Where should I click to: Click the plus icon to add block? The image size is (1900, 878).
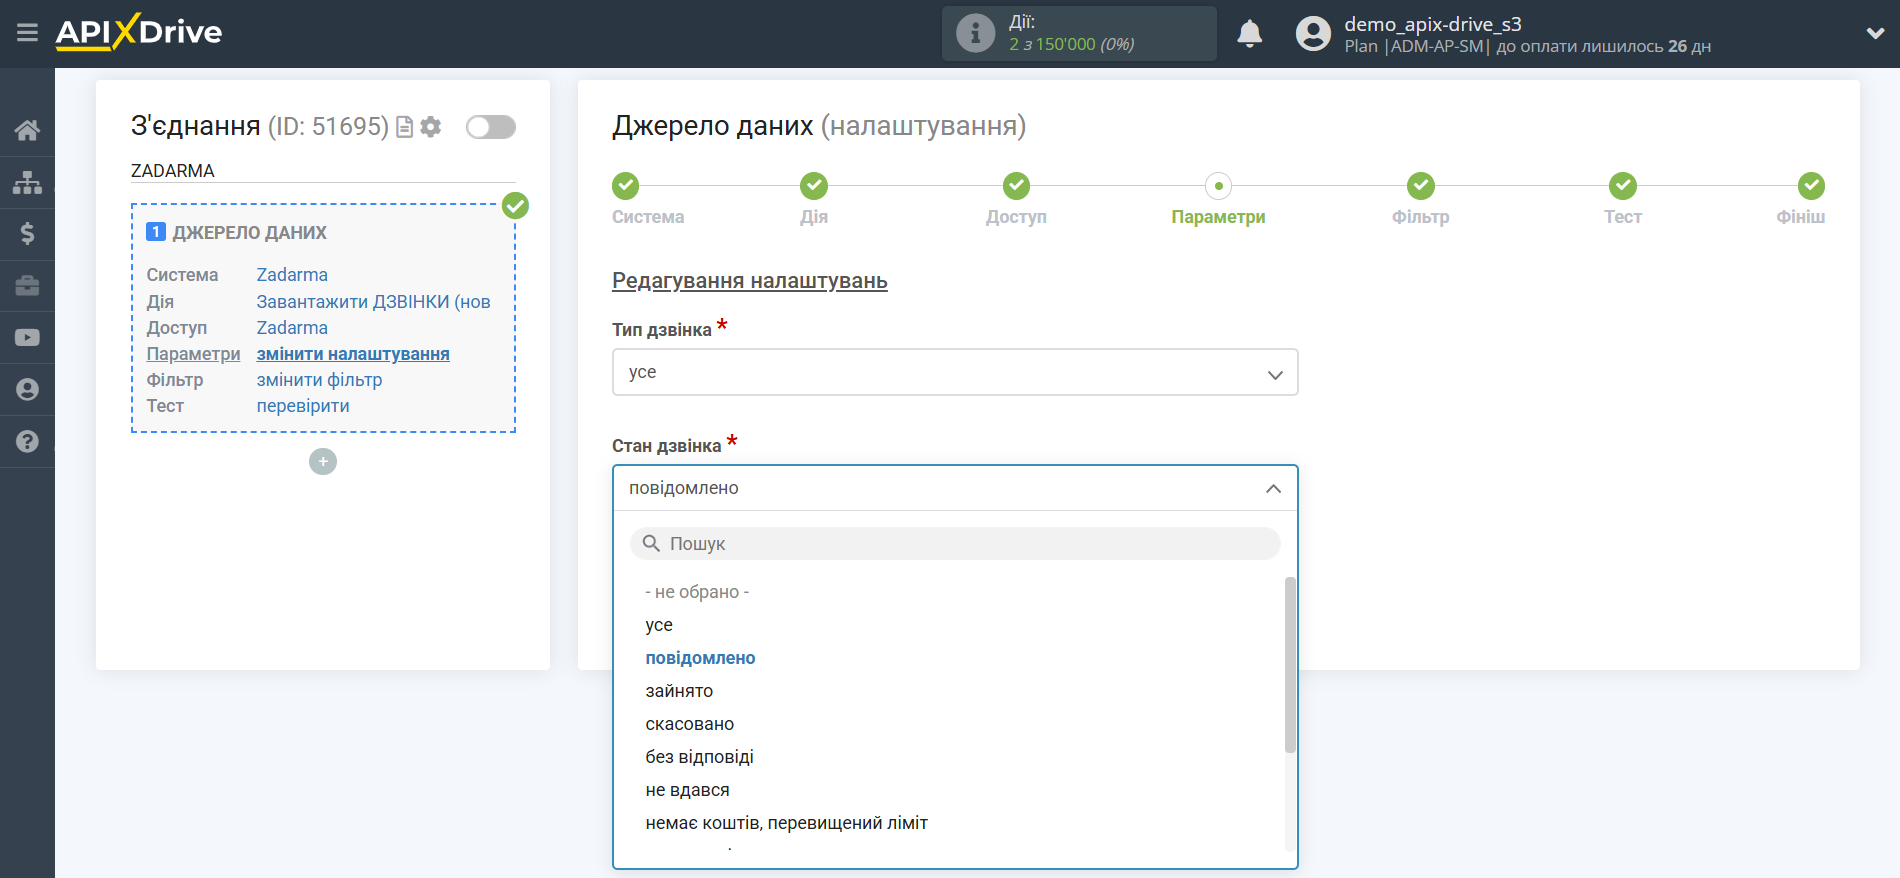pos(323,462)
